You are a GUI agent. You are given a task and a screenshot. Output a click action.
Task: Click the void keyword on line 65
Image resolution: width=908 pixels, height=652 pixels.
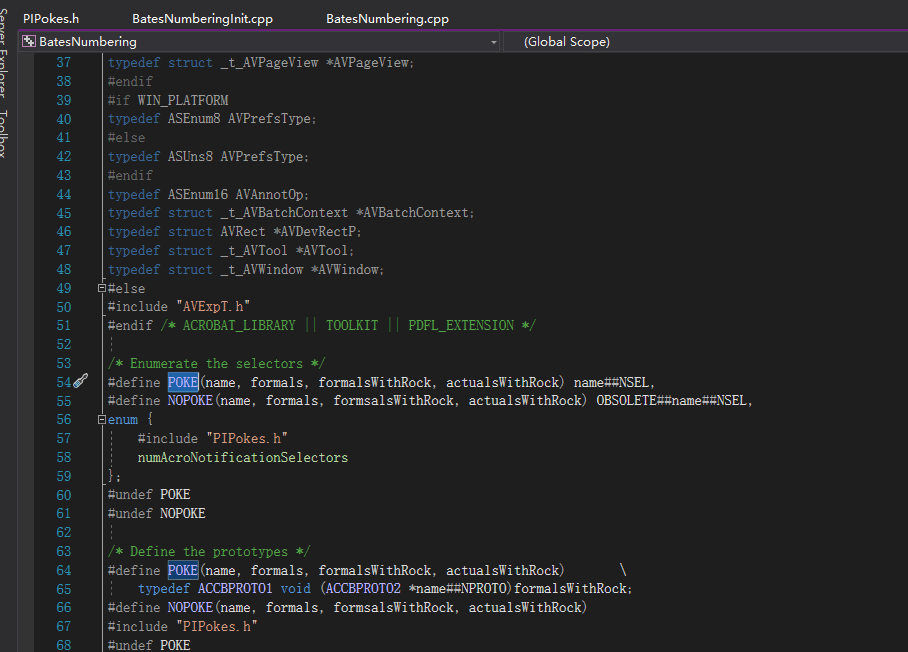[295, 589]
